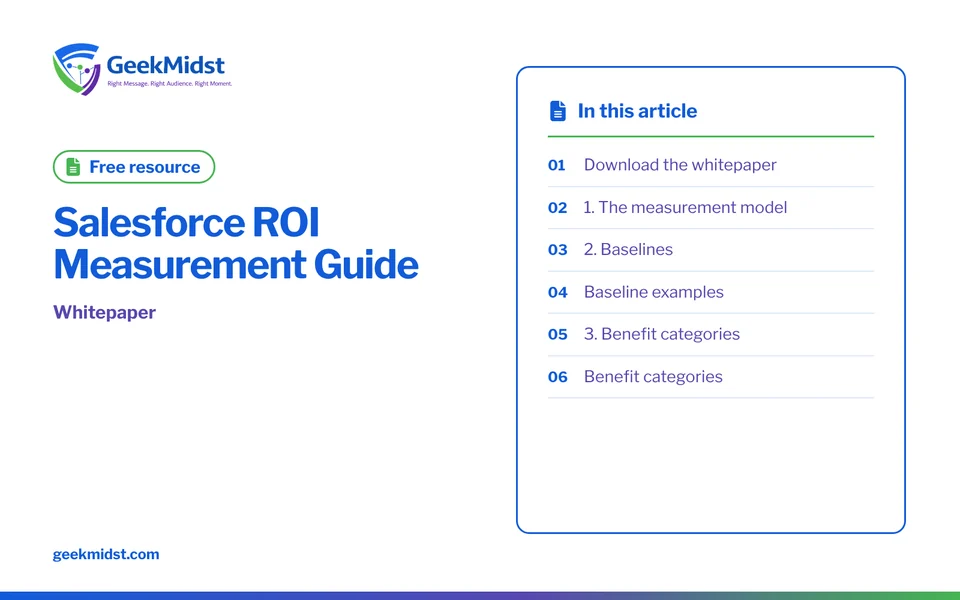960x600 pixels.
Task: Click the number 06 in the list
Action: click(558, 377)
